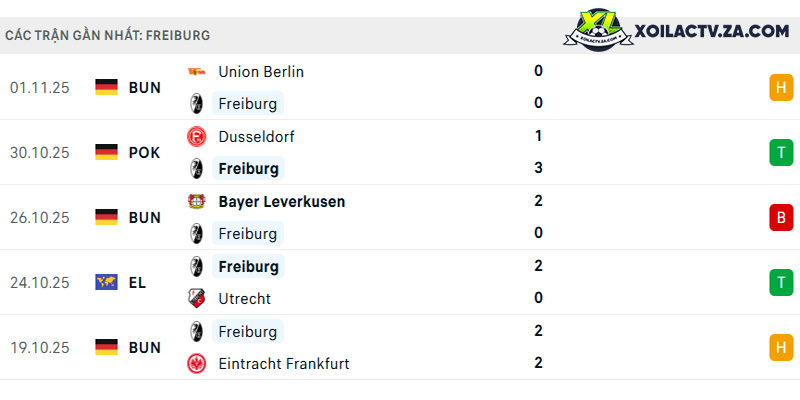Click the orange H badge for Union Berlin match
Screen dimensions: 800x400
(781, 87)
